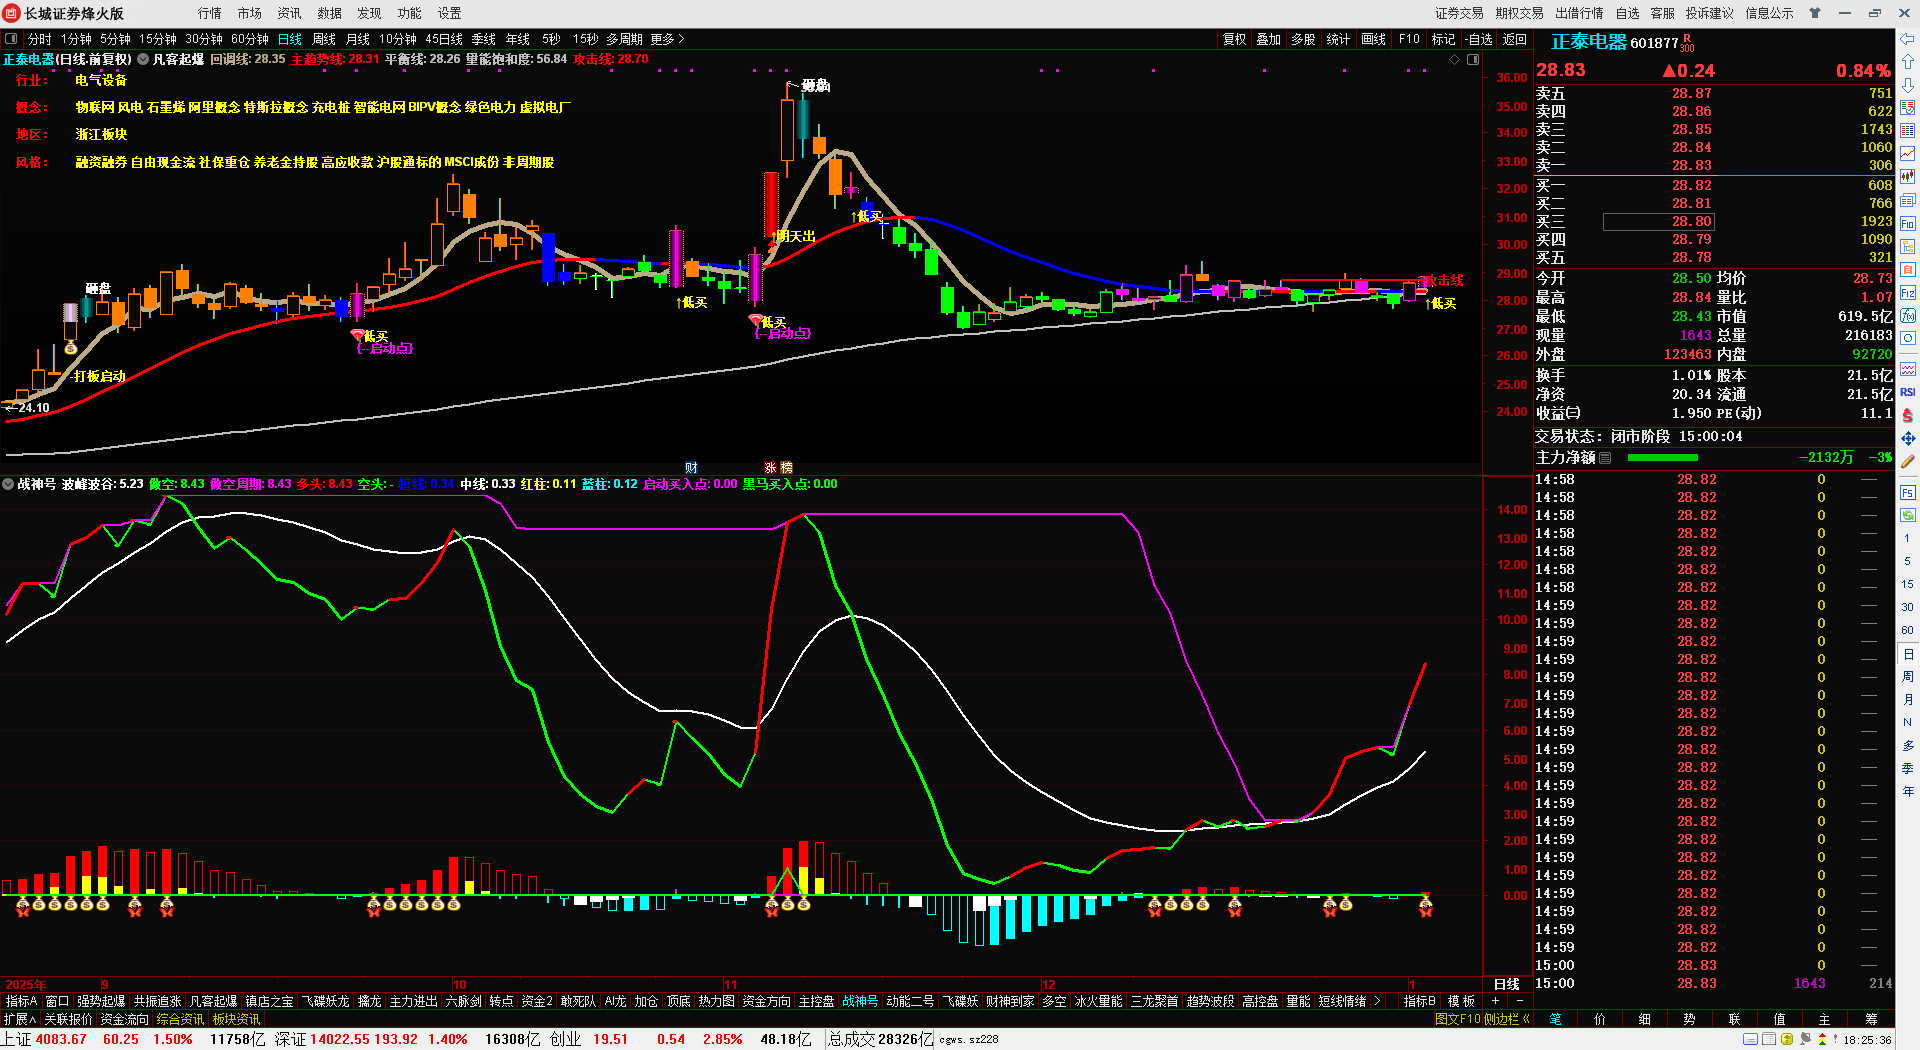Open the 功能 menu

tap(410, 13)
